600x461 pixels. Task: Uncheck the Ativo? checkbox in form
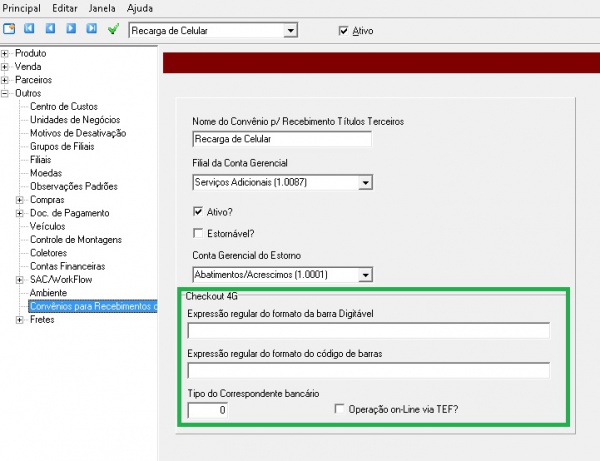point(198,211)
